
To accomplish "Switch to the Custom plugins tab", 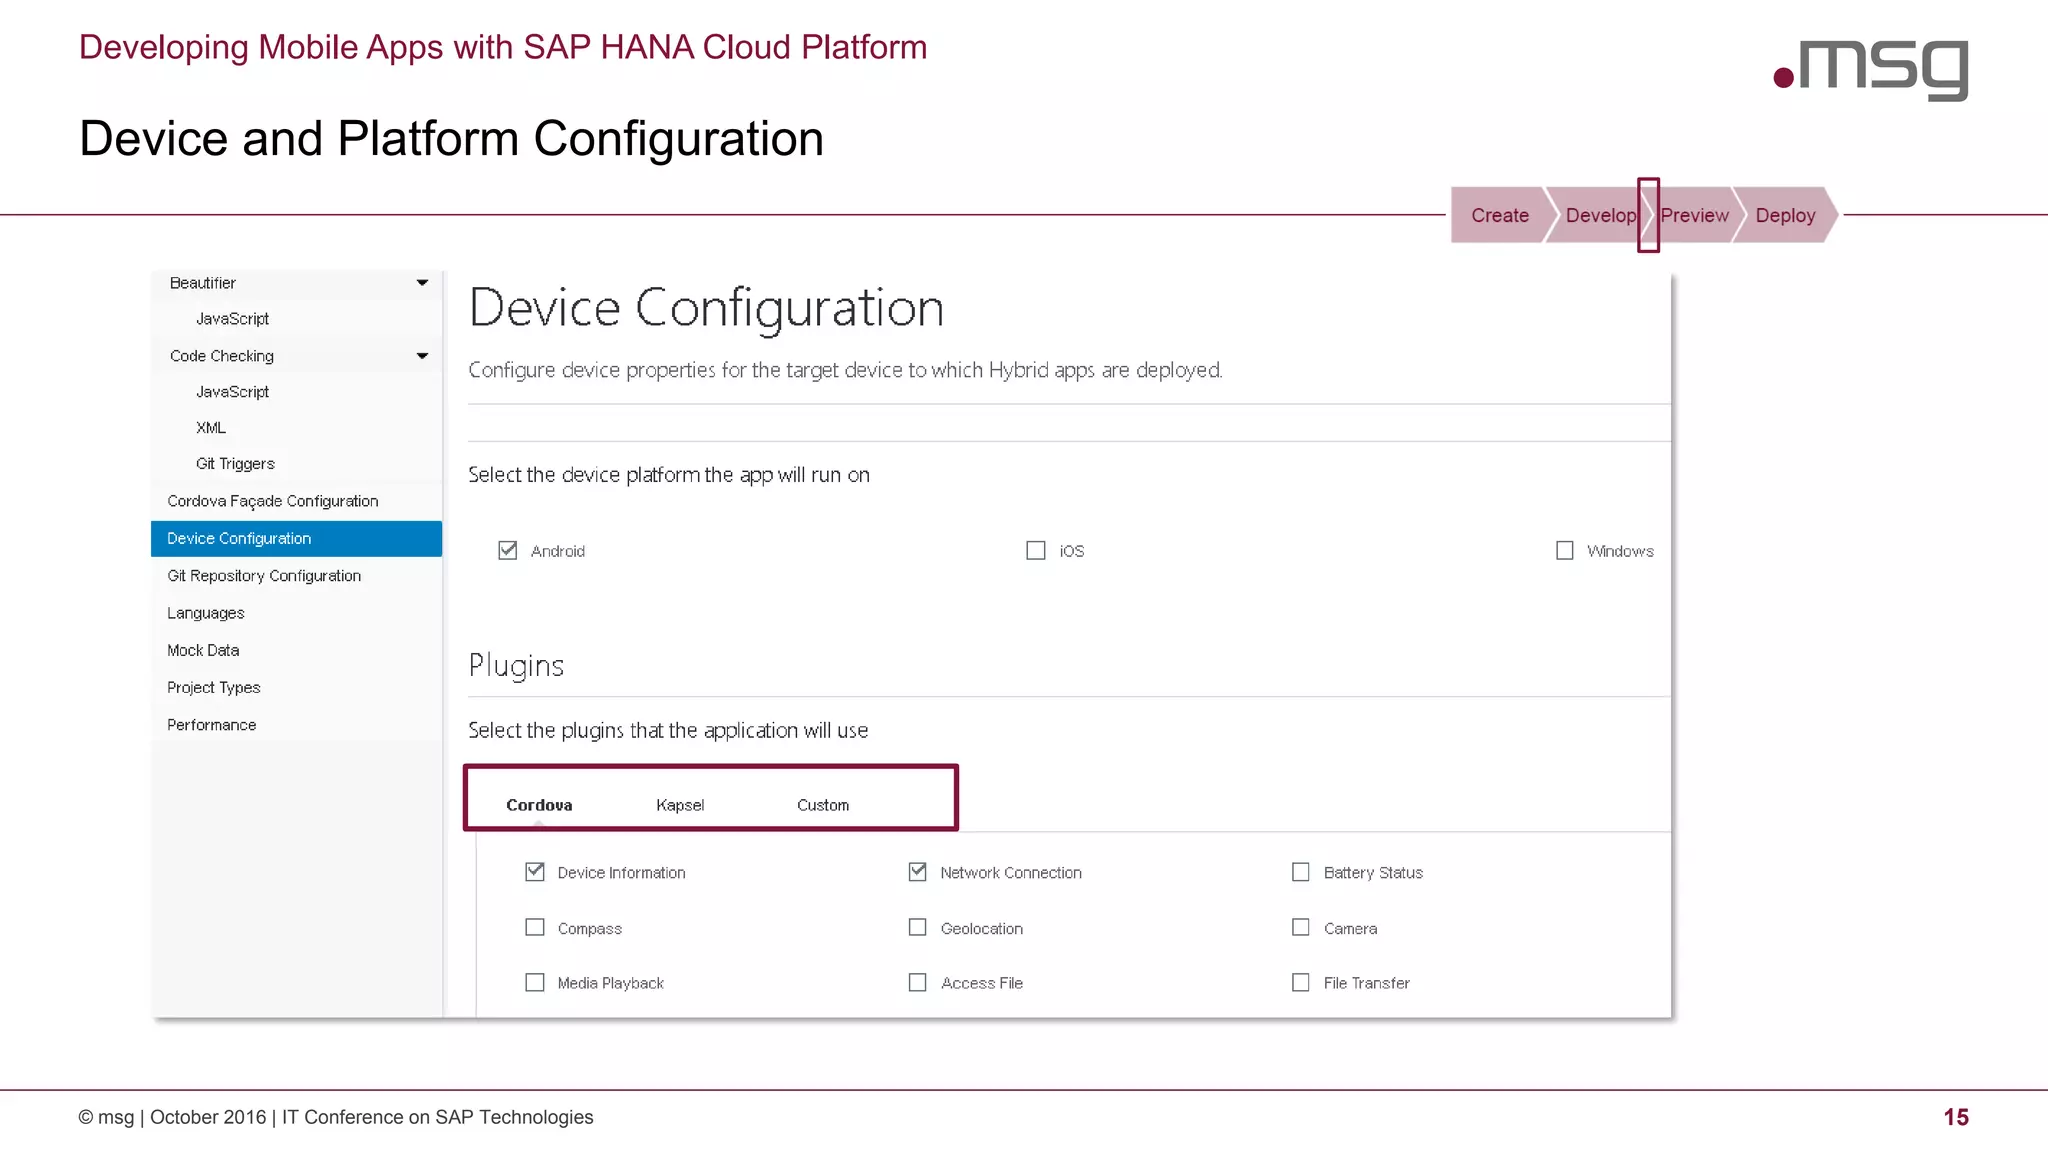I will (x=823, y=805).
